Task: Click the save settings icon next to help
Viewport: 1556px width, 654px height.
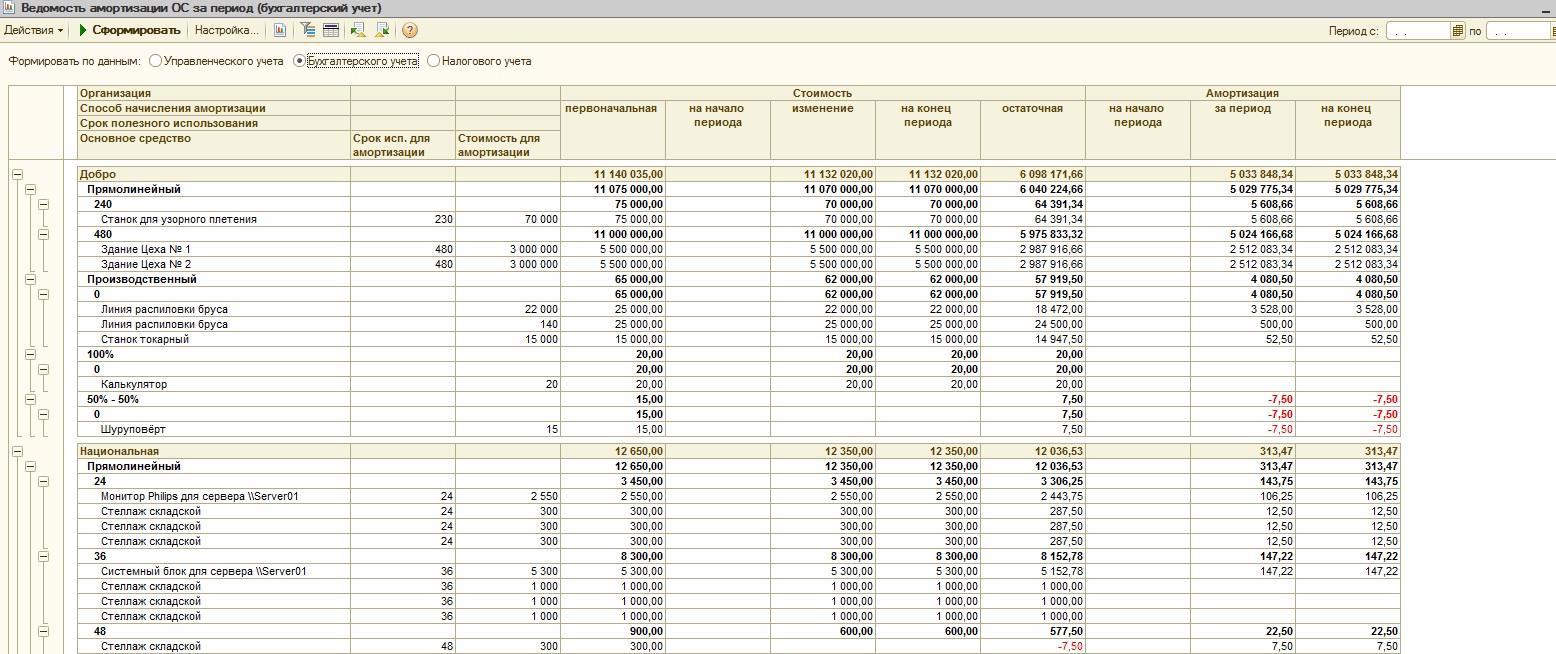Action: click(x=382, y=30)
